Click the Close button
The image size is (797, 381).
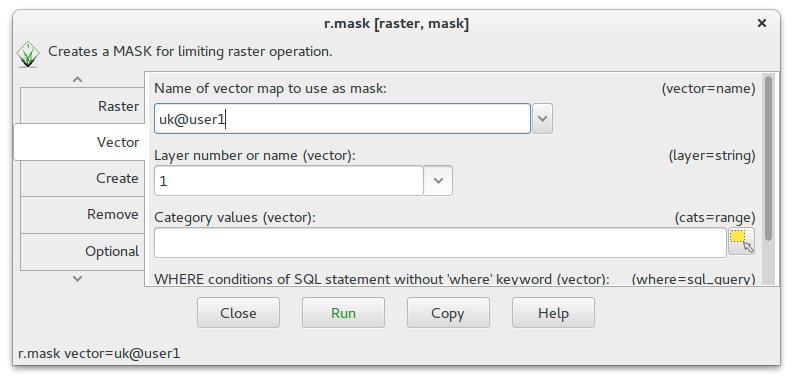(238, 313)
